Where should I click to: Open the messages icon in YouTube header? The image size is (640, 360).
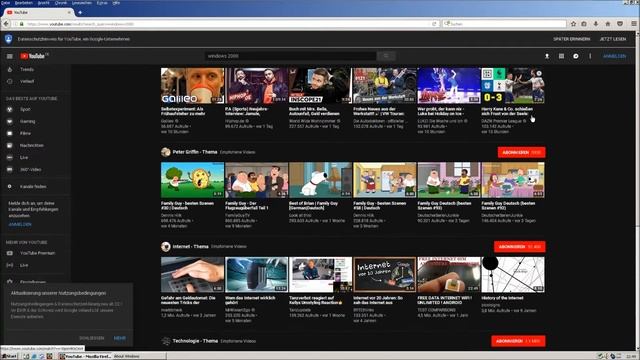pos(576,56)
